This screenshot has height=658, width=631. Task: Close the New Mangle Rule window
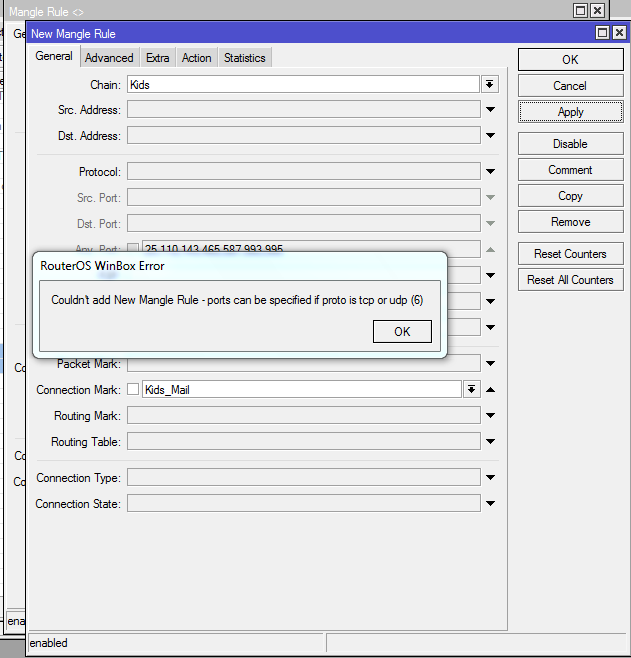[619, 32]
